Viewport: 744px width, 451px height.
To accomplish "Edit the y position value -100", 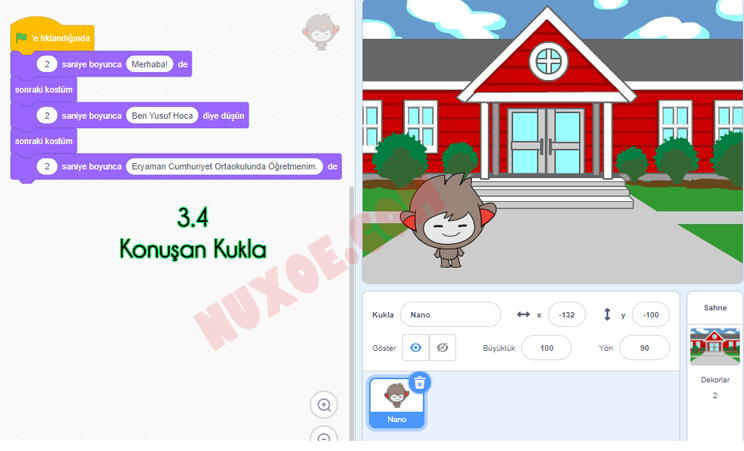I will tap(651, 314).
